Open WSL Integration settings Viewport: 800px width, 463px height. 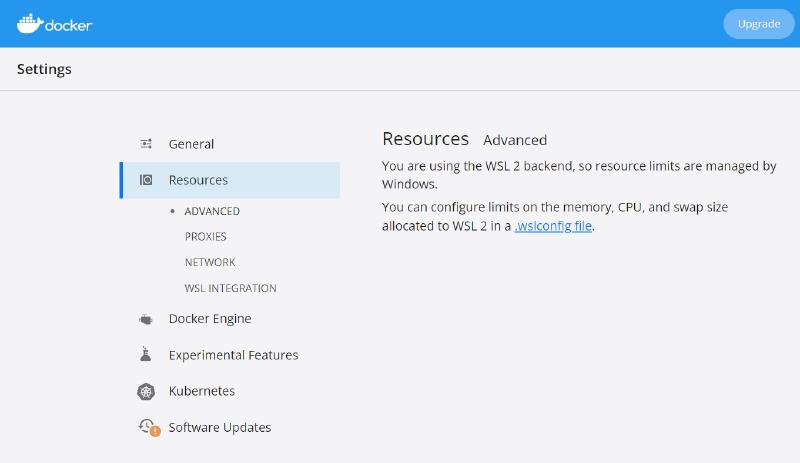230,288
